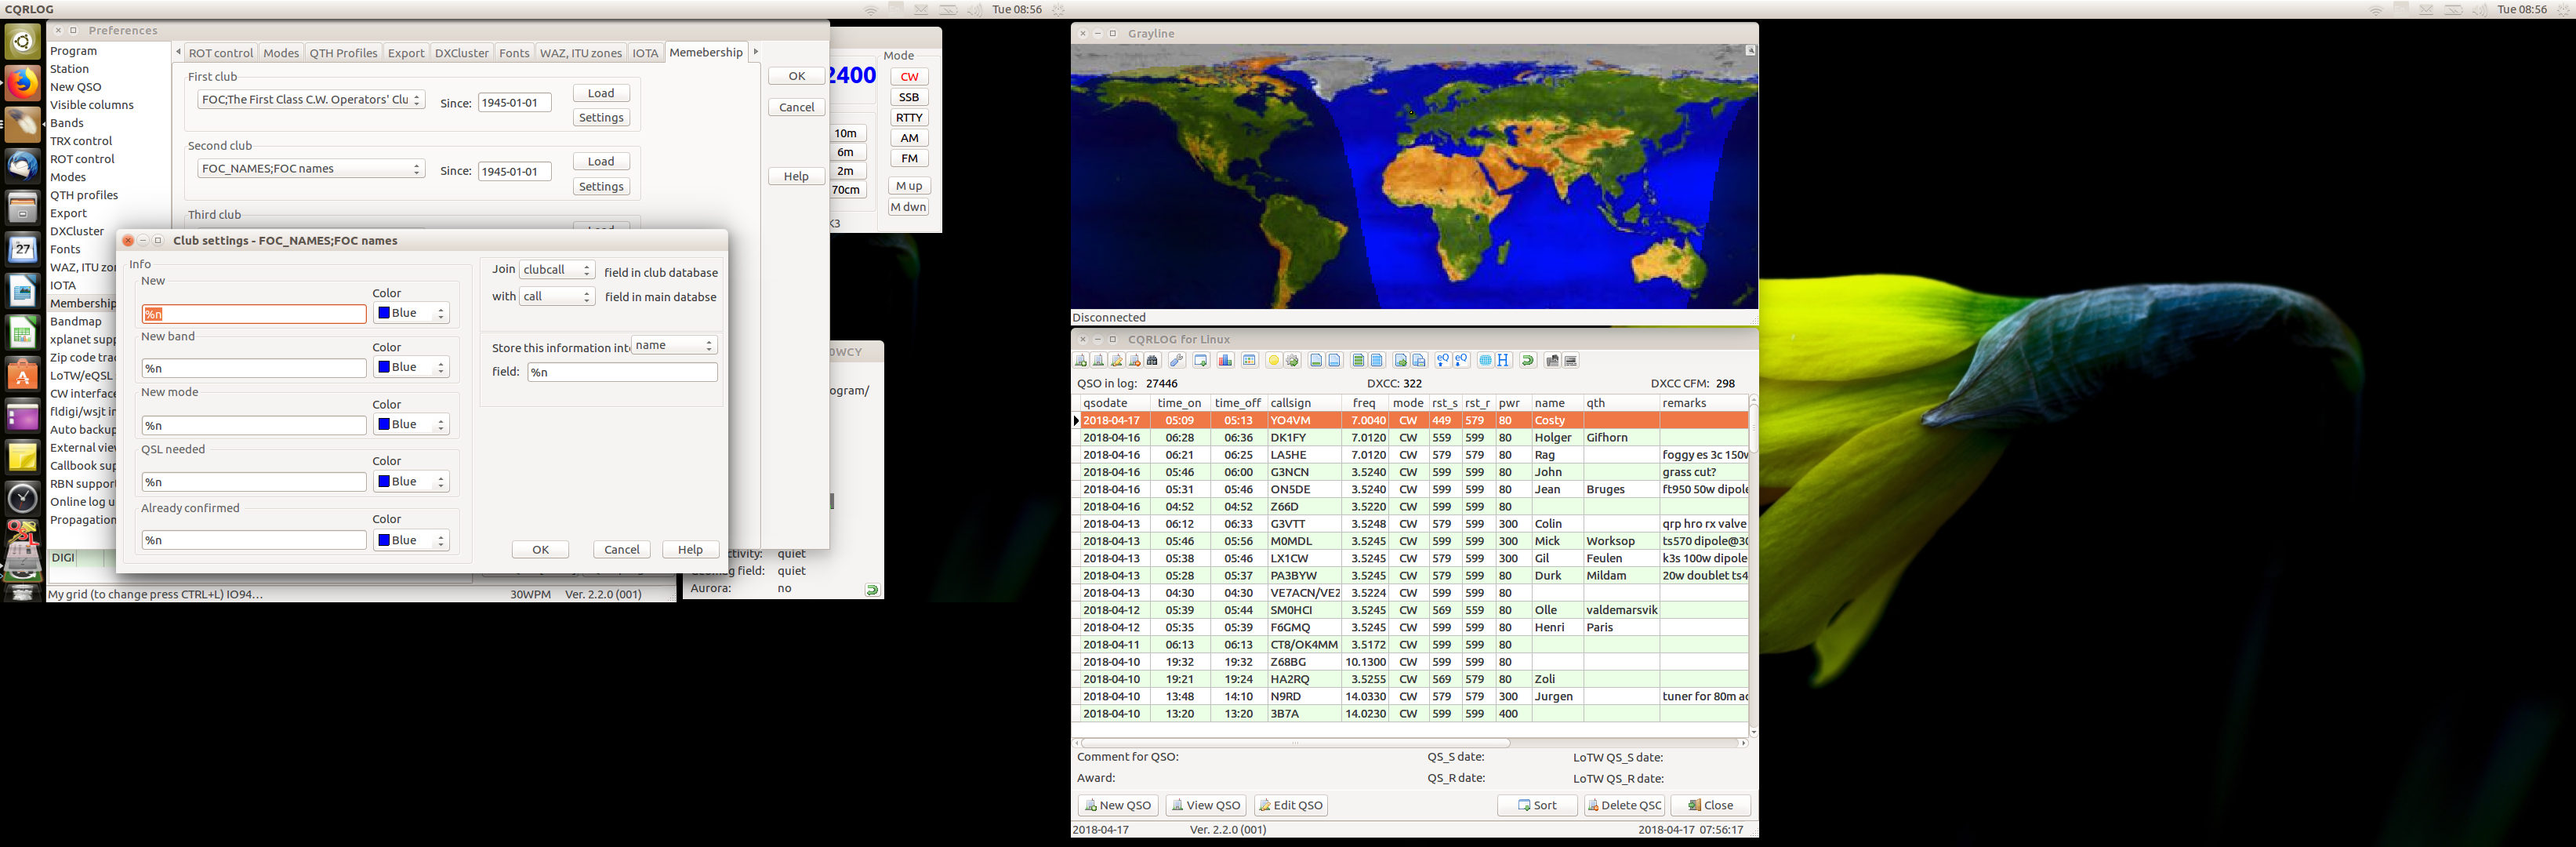Click the Delete QSO toolbar icon with red minus
The image size is (2576, 847).
click(1135, 360)
